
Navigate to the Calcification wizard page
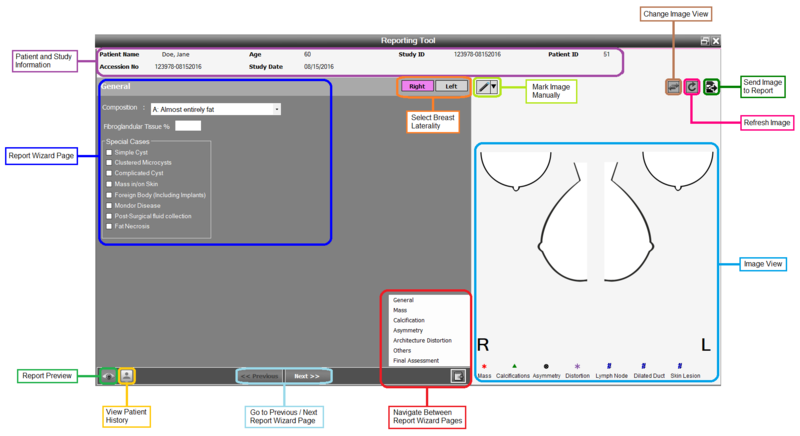(x=409, y=320)
